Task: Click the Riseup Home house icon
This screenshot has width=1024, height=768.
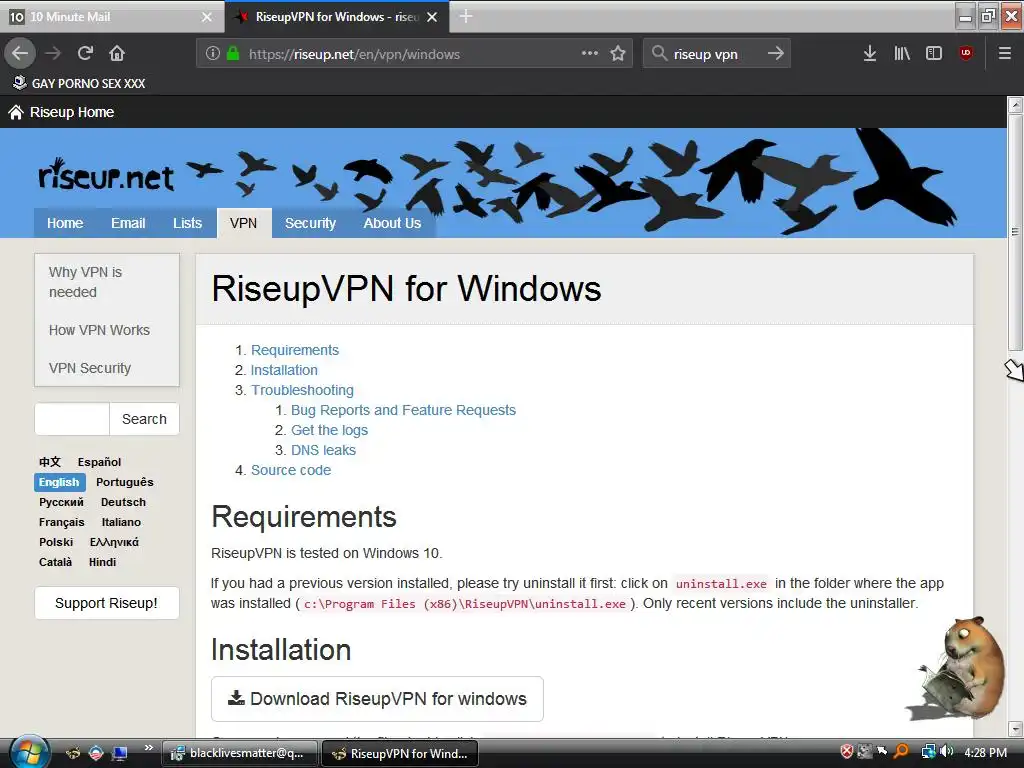Action: (16, 112)
